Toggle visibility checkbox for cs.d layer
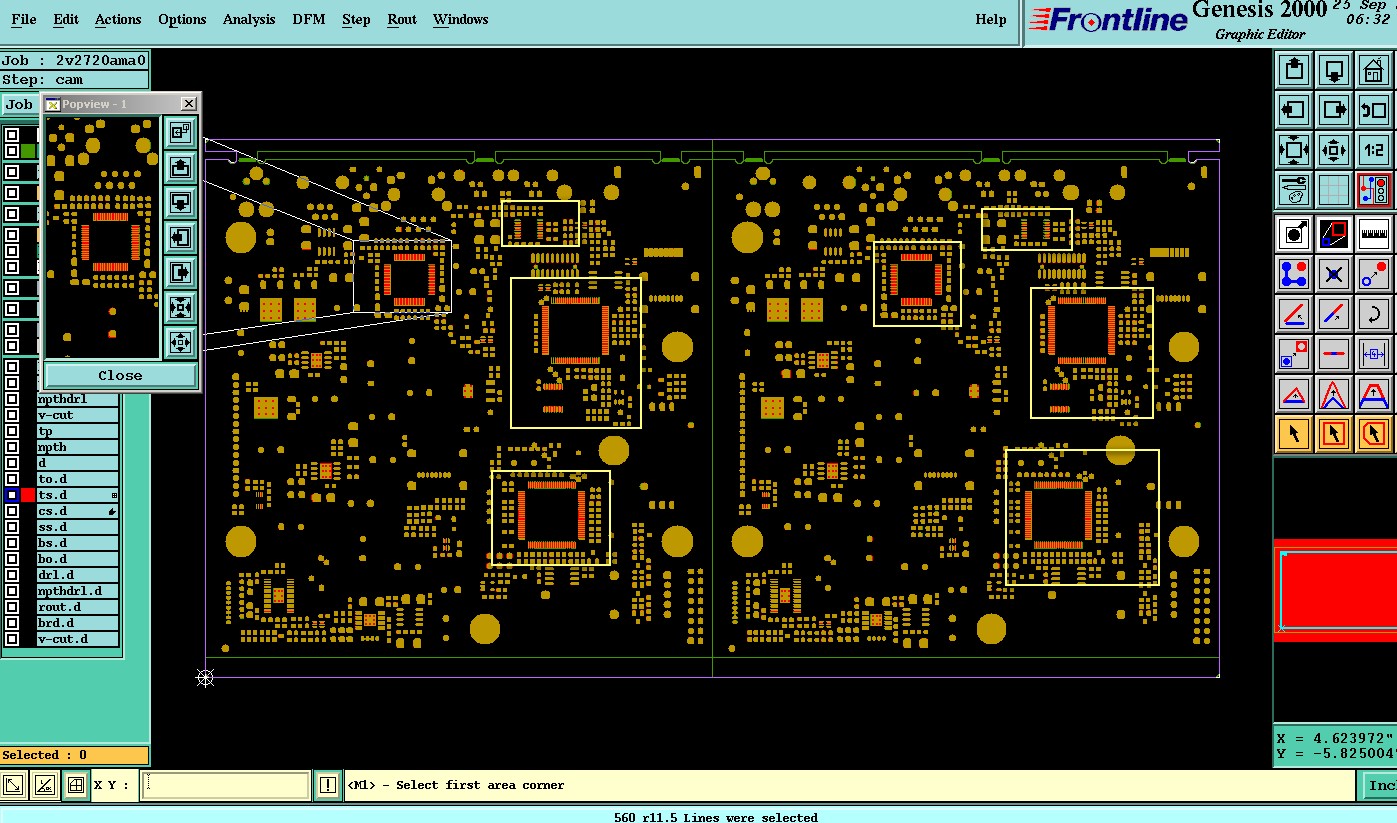This screenshot has width=1397, height=823. pos(12,511)
